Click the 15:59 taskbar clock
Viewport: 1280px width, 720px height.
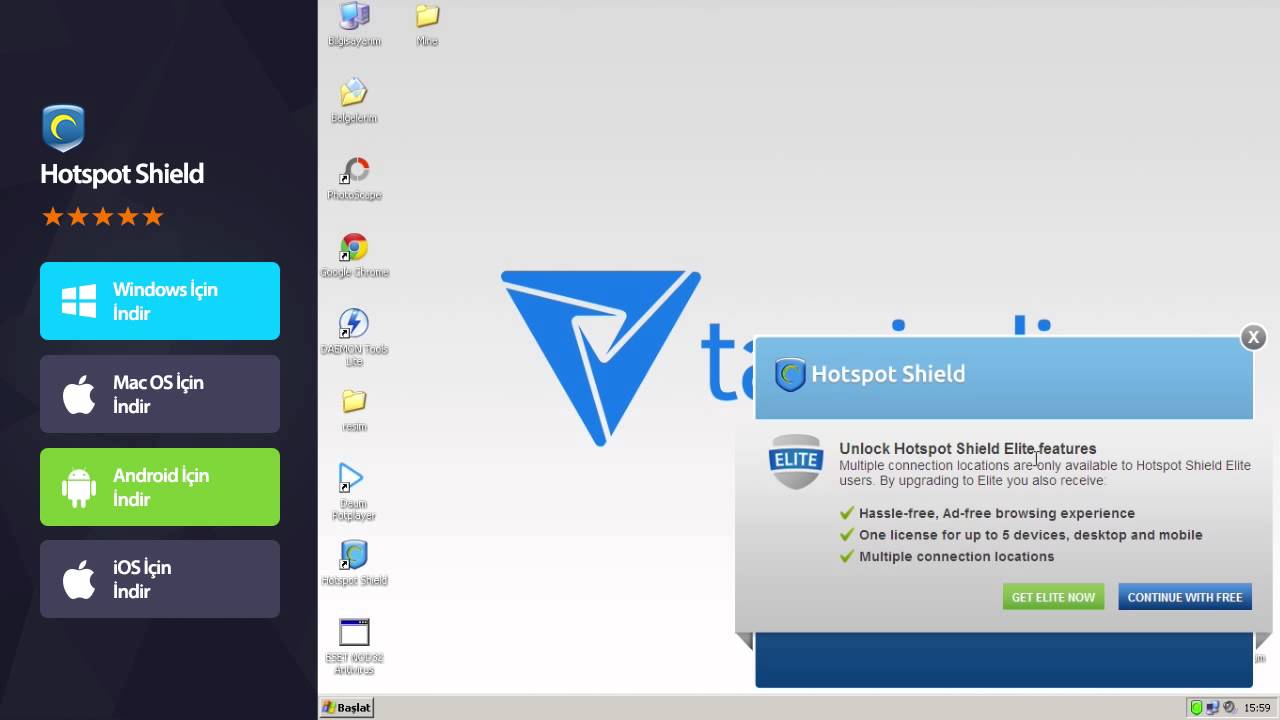[1257, 708]
